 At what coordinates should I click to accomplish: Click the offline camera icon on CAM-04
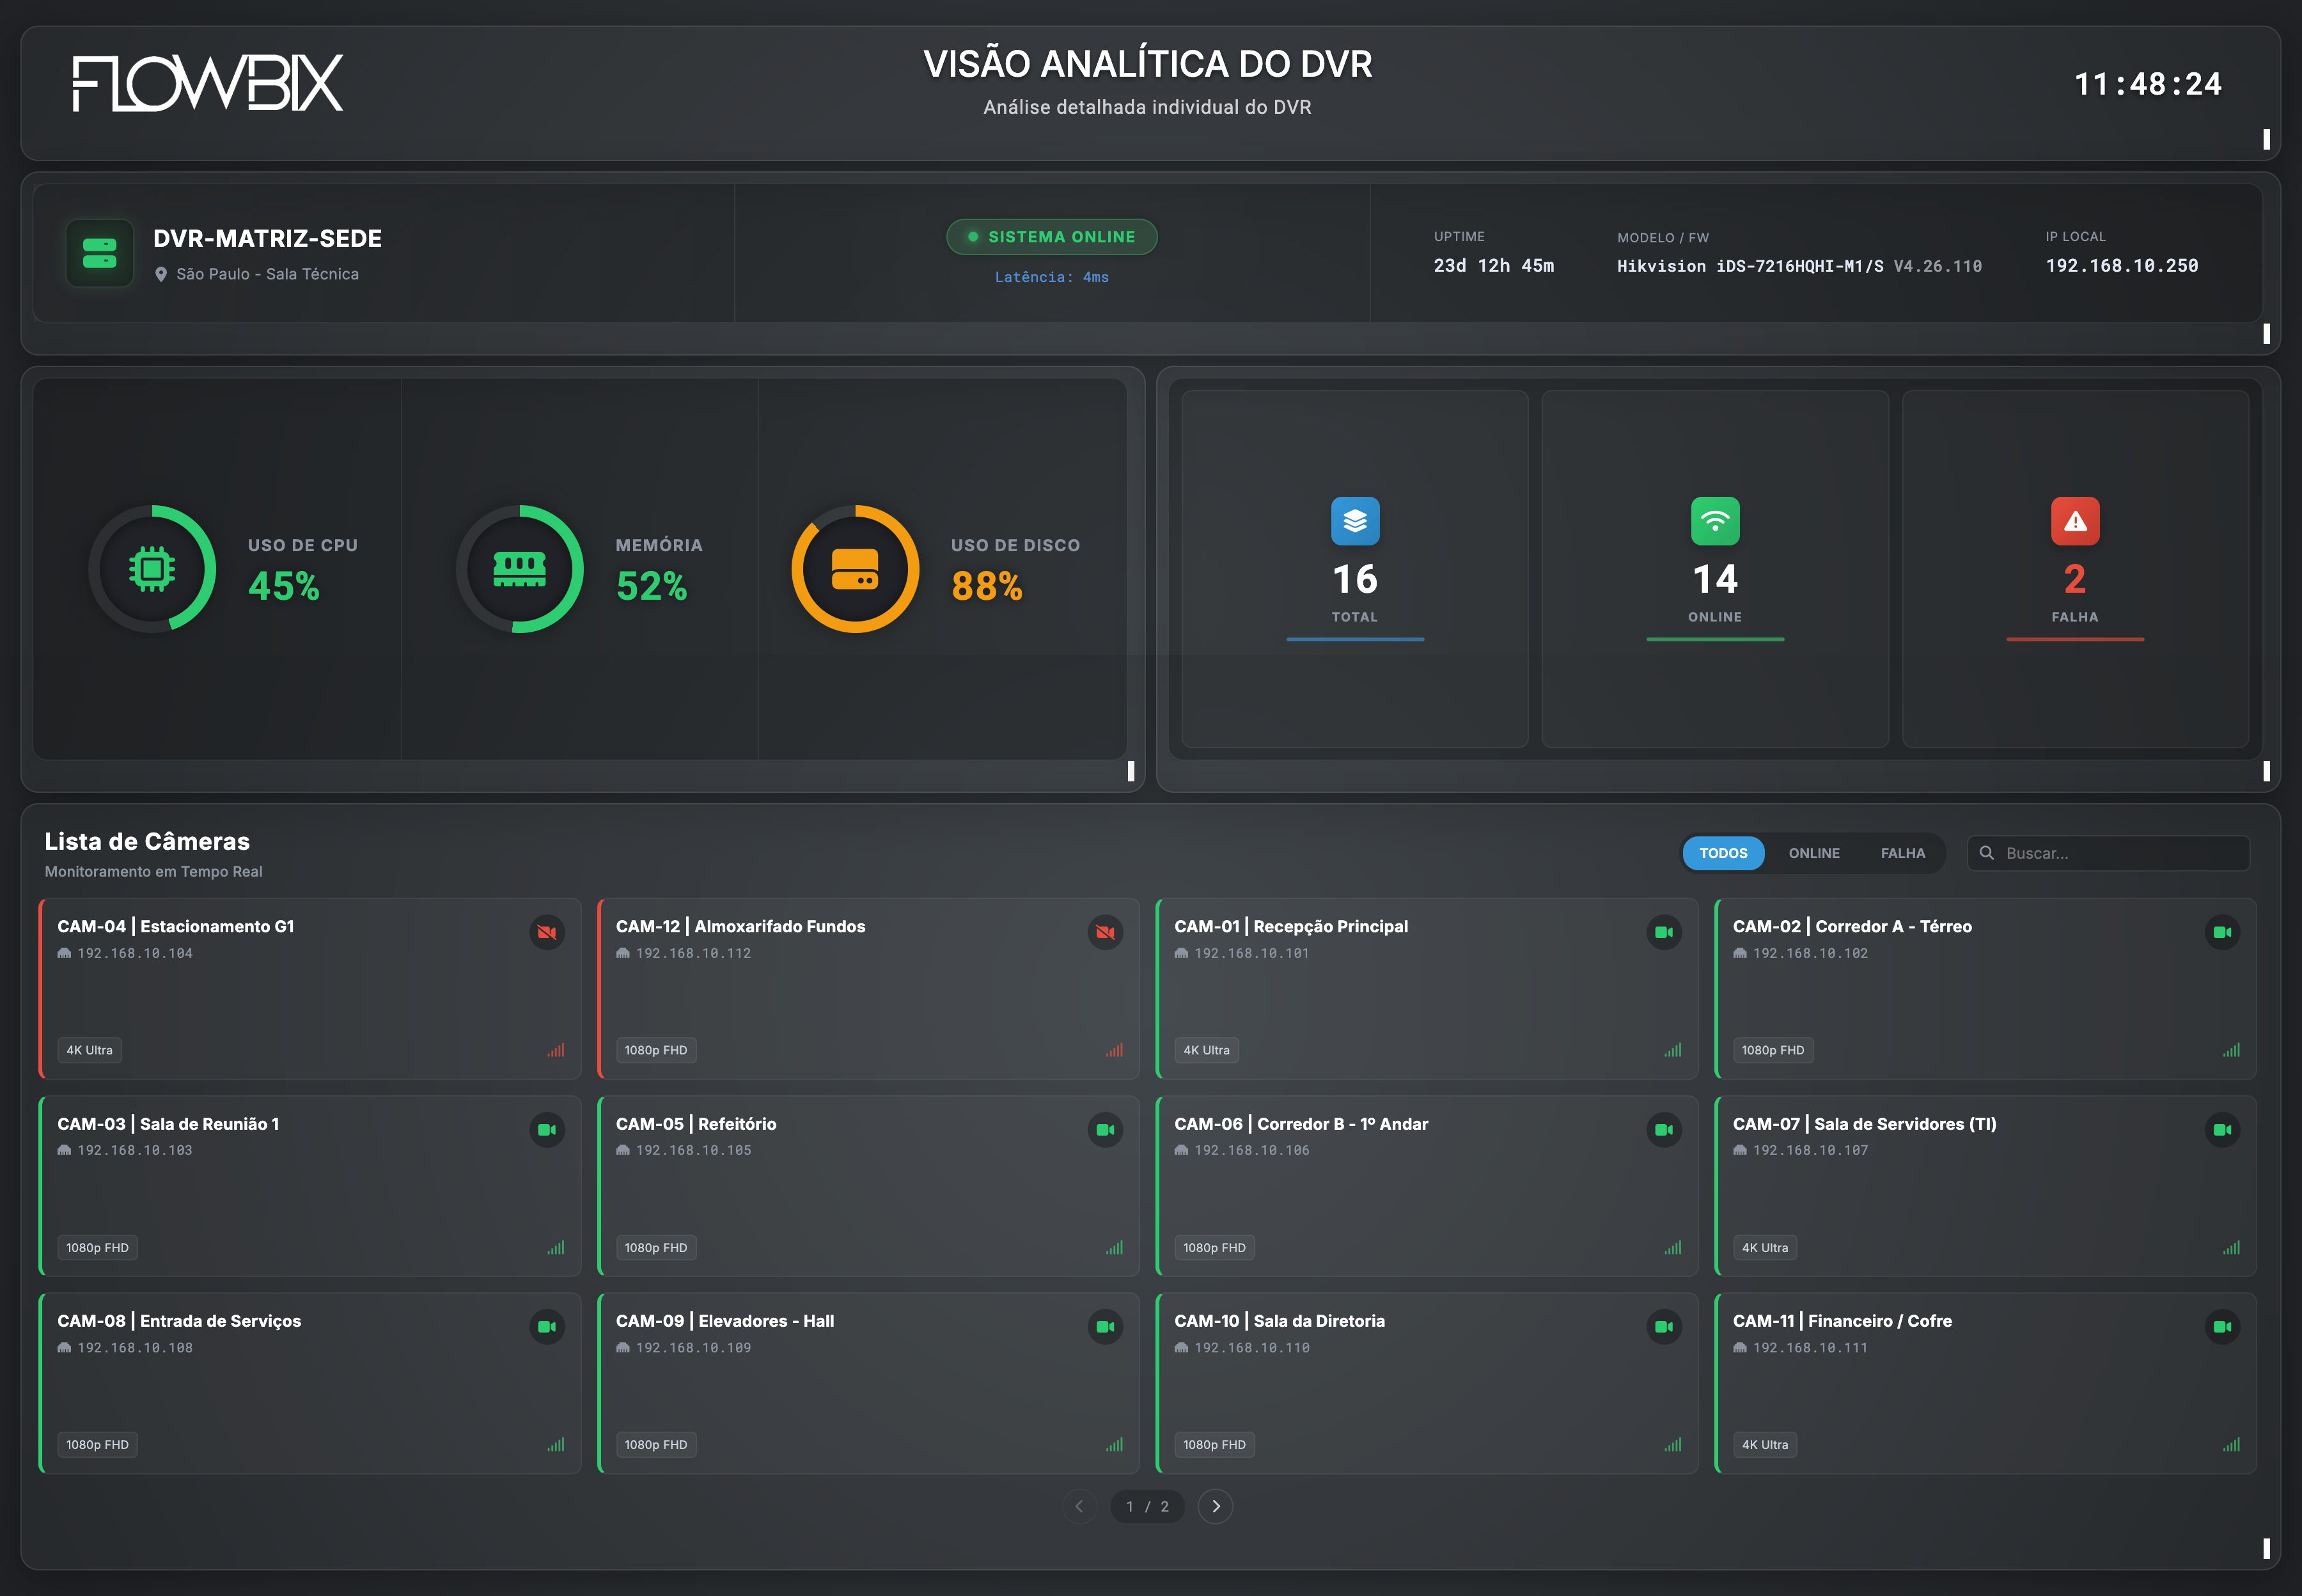pos(547,932)
